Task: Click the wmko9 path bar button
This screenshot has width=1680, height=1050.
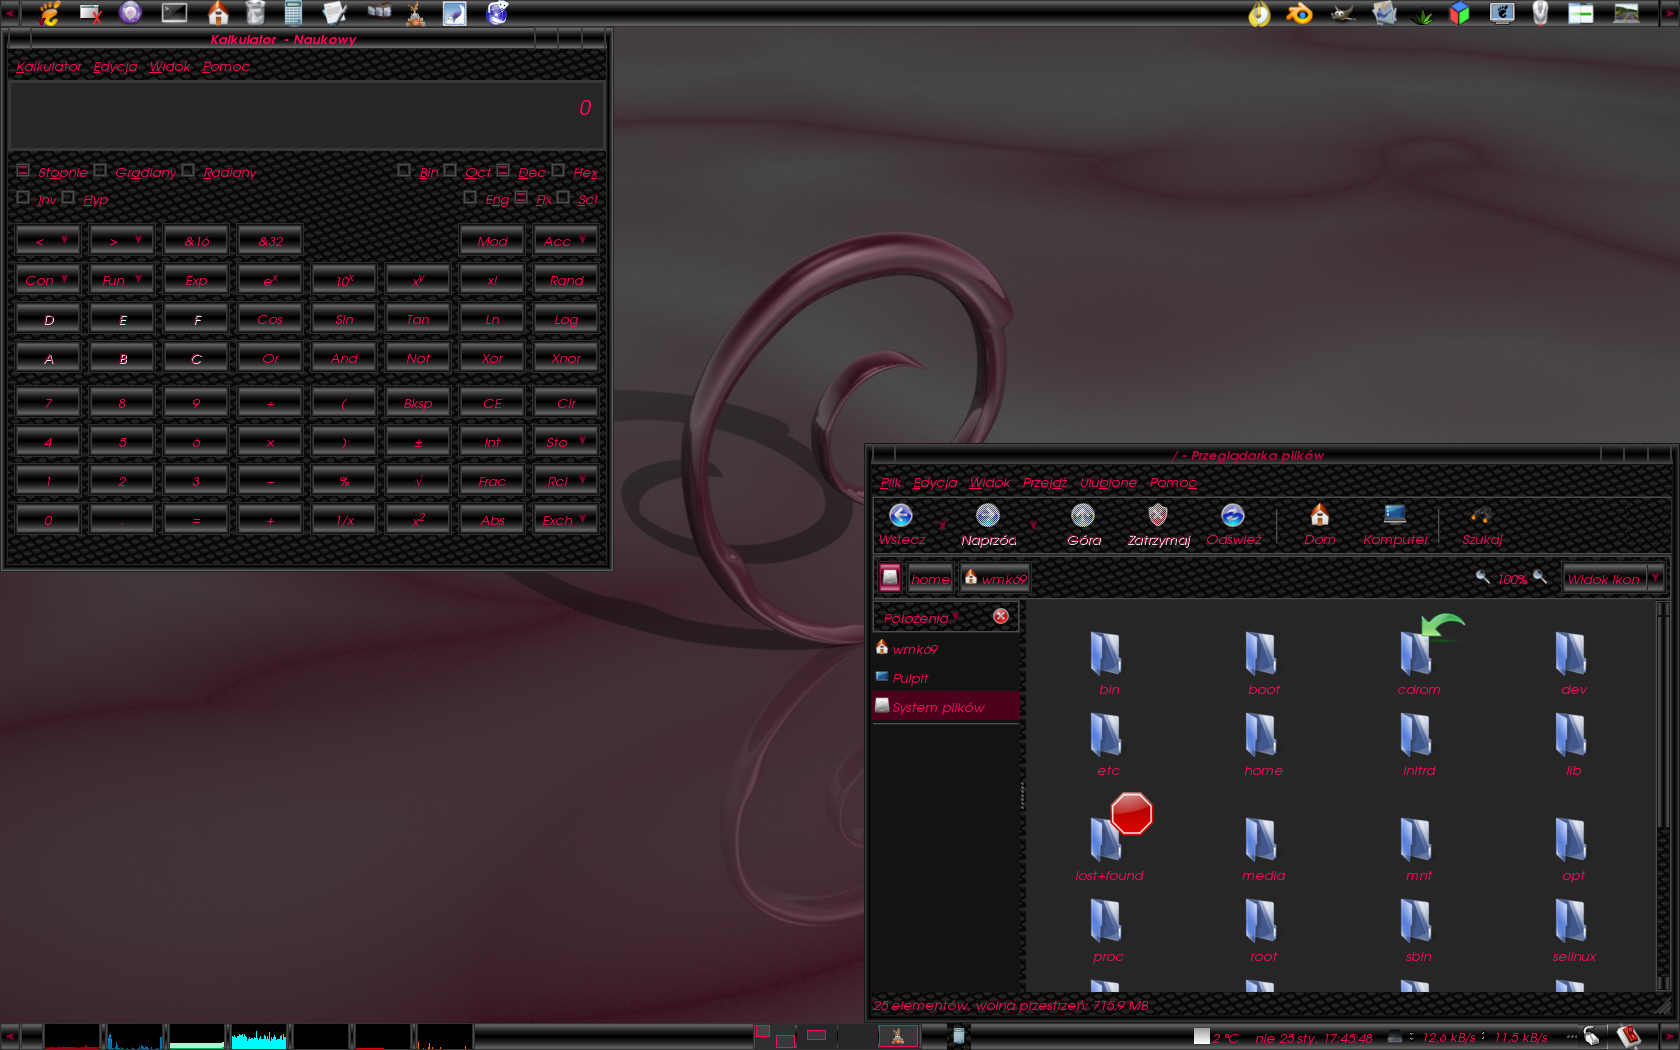Action: pyautogui.click(x=995, y=578)
